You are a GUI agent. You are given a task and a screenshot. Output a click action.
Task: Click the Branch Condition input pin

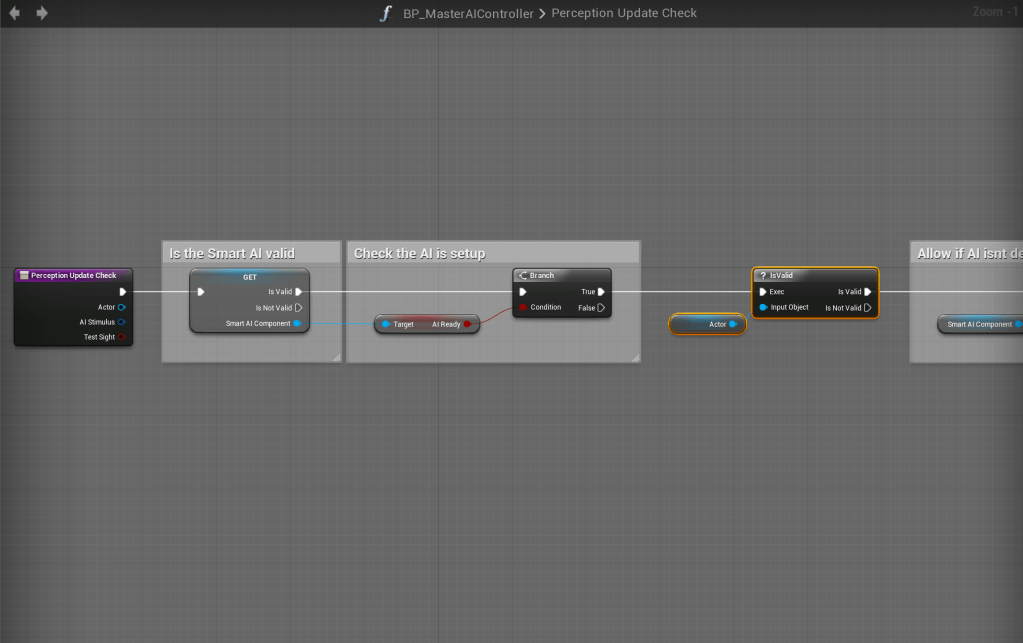(523, 307)
